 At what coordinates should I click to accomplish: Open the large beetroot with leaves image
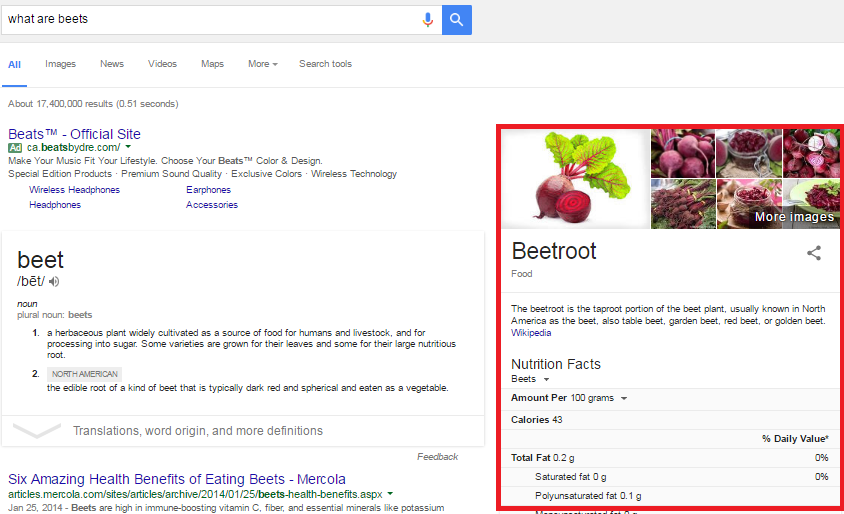coord(576,179)
